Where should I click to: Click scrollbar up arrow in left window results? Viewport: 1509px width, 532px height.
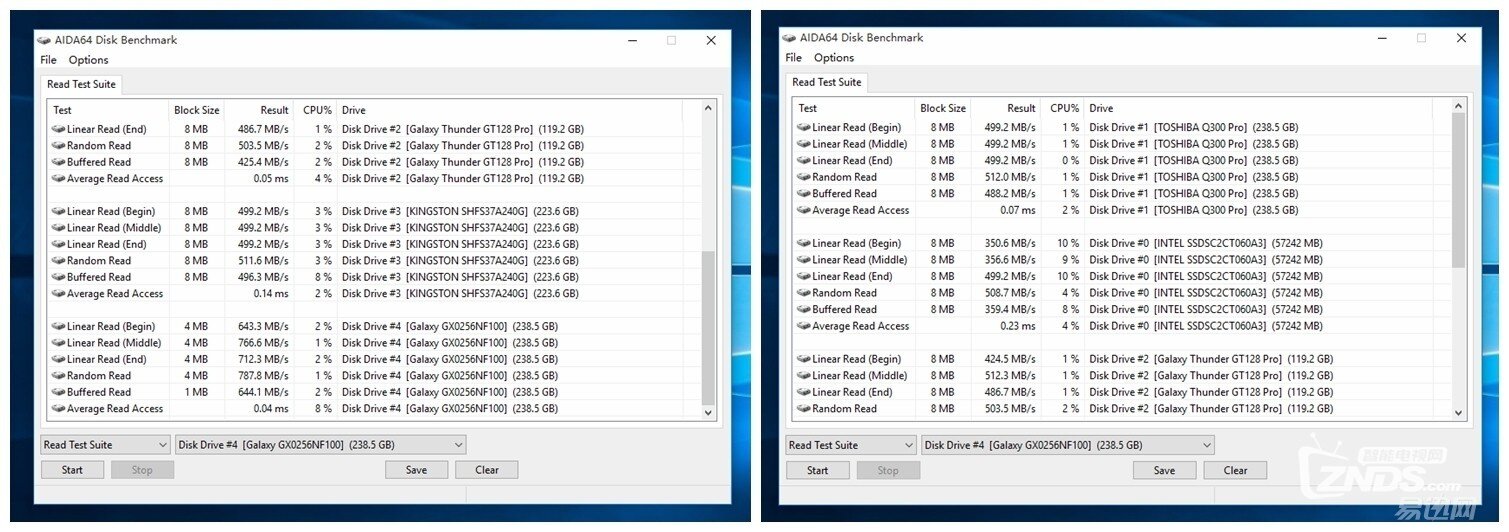click(x=709, y=108)
